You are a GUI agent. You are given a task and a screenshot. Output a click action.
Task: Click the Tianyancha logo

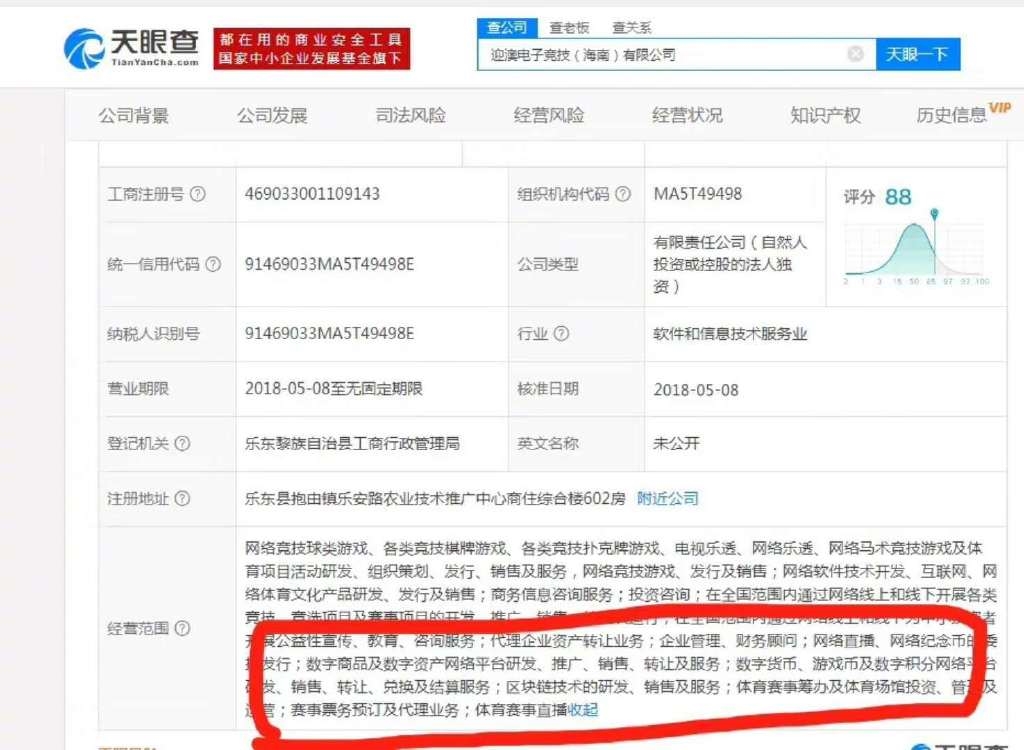coord(130,46)
